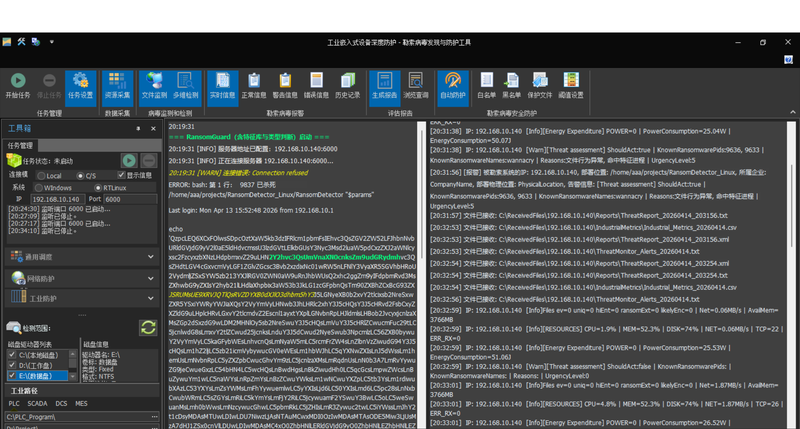The width and height of the screenshot is (800, 429).
Task: Click the green play button beside 任务状态
Action: coord(129,161)
